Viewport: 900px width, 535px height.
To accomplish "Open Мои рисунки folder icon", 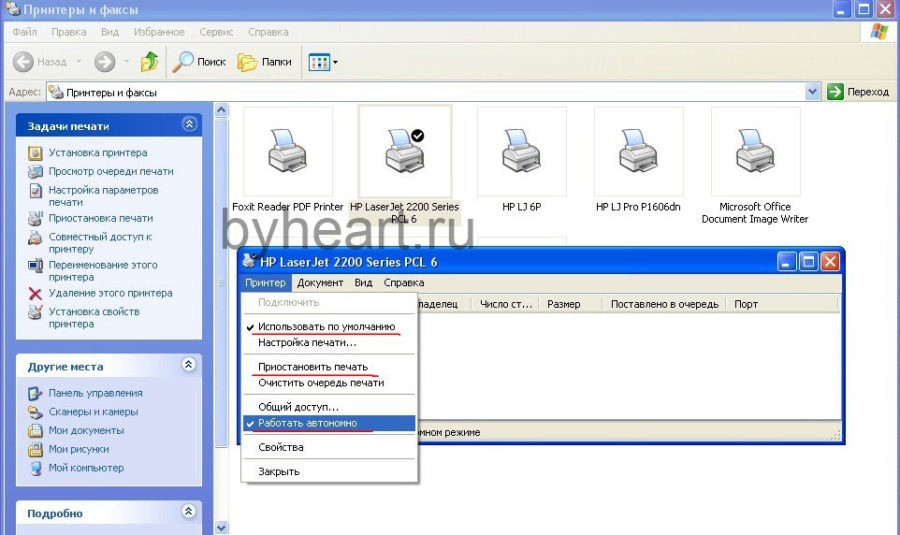I will coord(35,449).
